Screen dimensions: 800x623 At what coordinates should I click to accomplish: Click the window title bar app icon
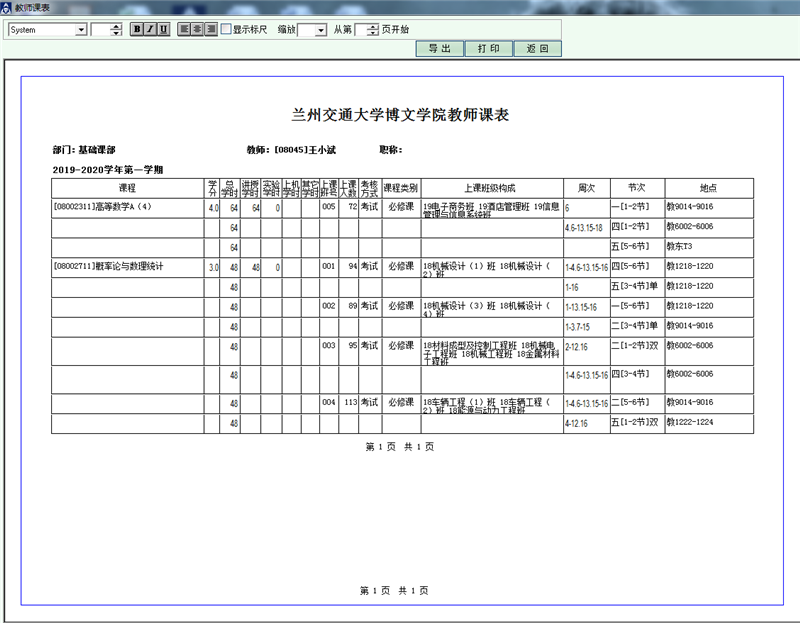click(7, 7)
